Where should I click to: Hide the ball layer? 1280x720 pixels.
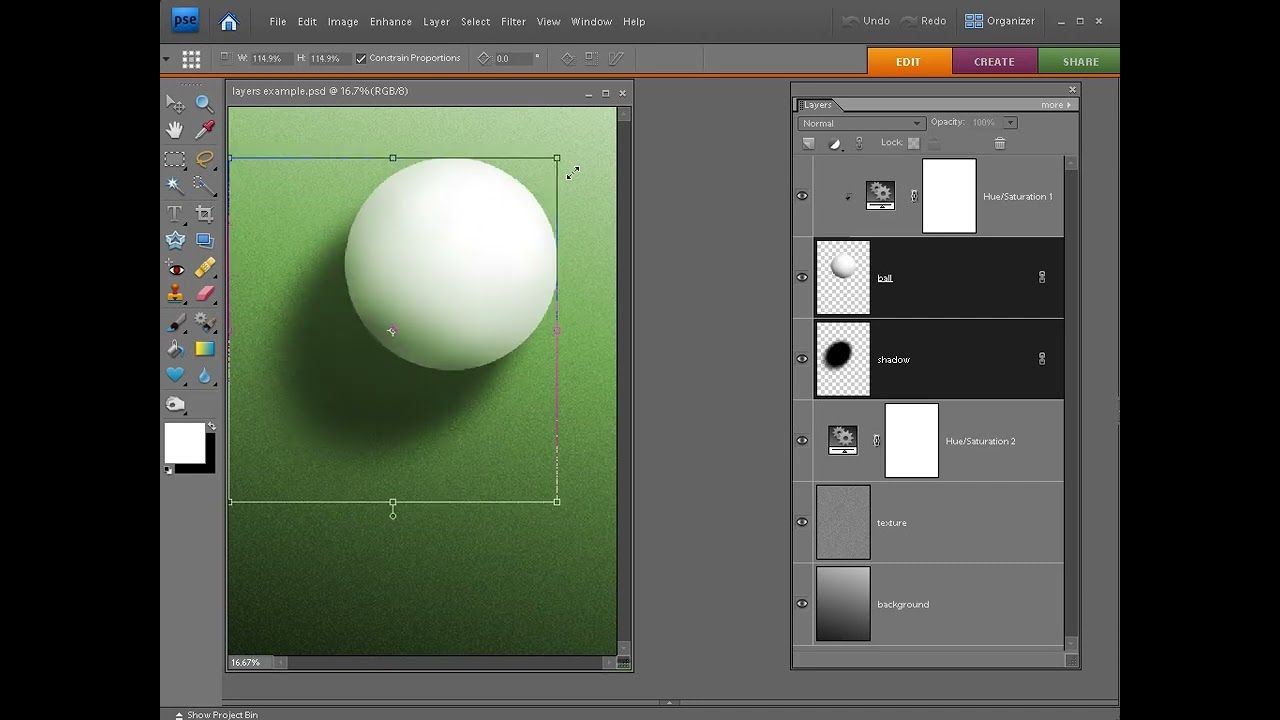pyautogui.click(x=802, y=277)
